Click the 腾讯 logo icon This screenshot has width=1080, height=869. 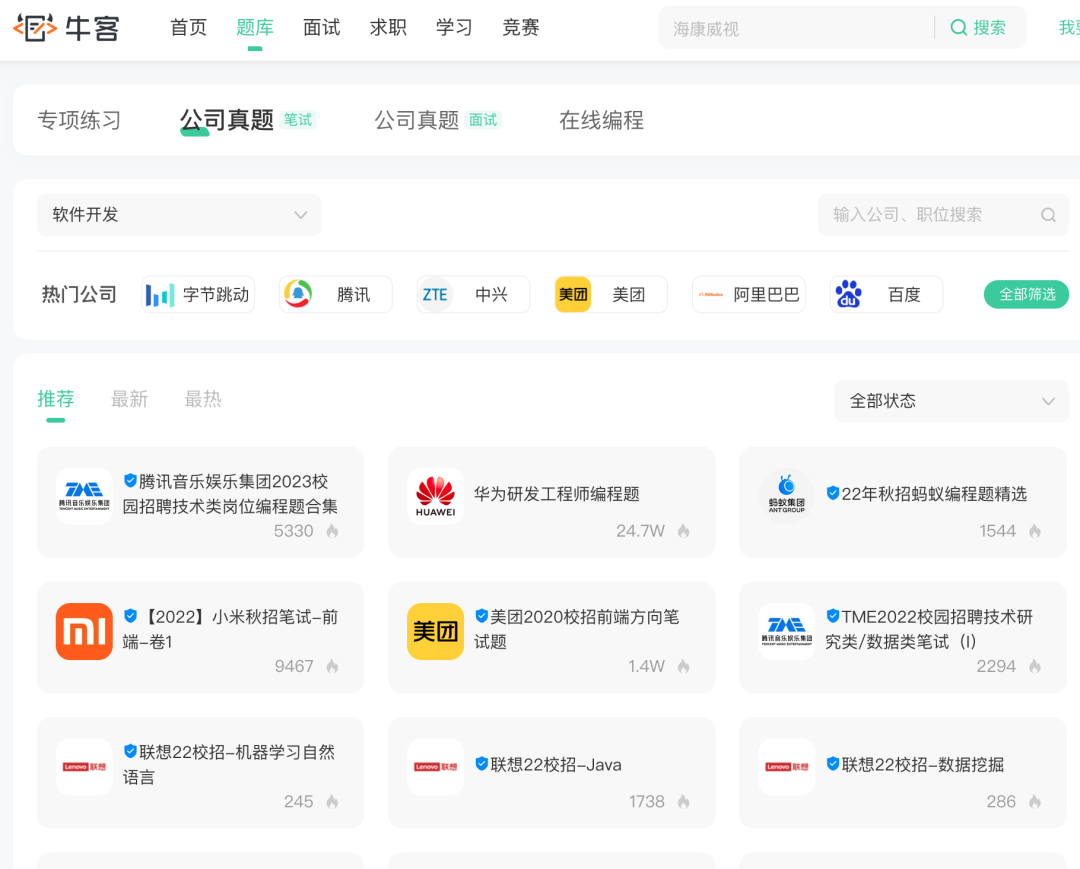pos(298,294)
